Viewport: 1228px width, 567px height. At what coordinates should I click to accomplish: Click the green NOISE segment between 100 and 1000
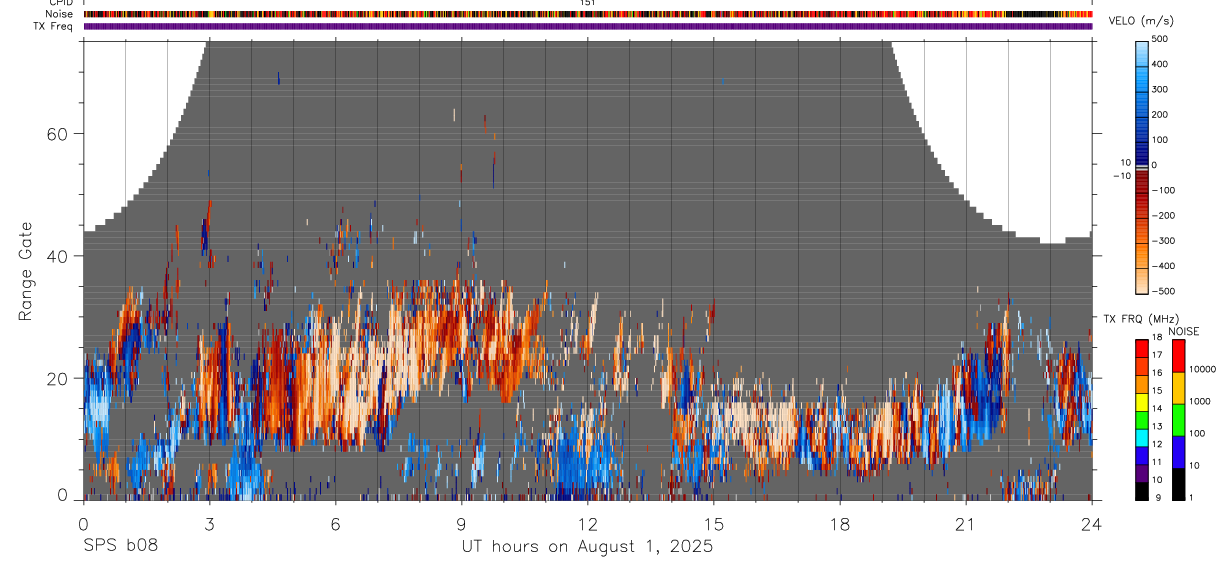tap(1177, 419)
